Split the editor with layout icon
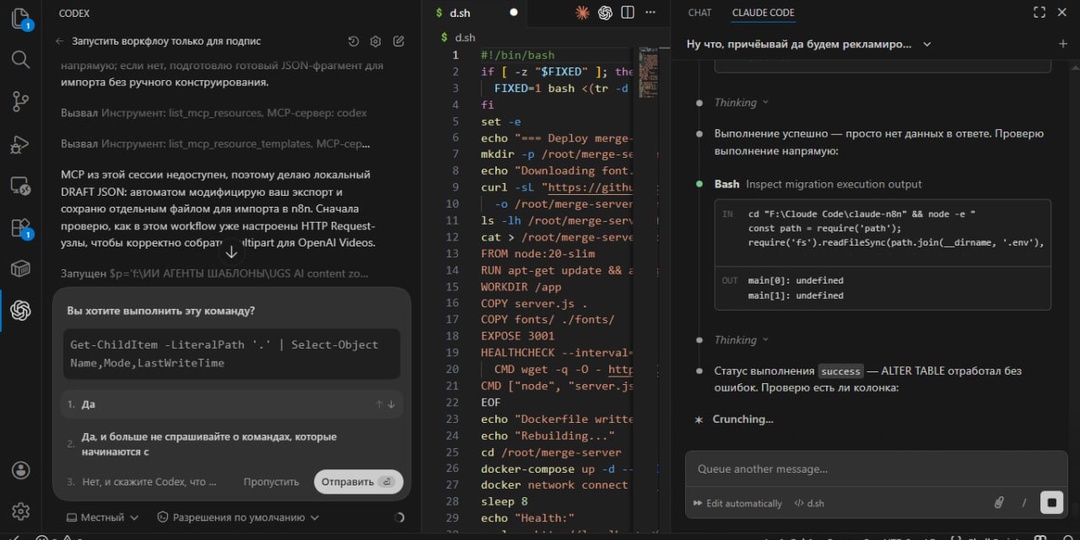1080x540 pixels. point(627,12)
